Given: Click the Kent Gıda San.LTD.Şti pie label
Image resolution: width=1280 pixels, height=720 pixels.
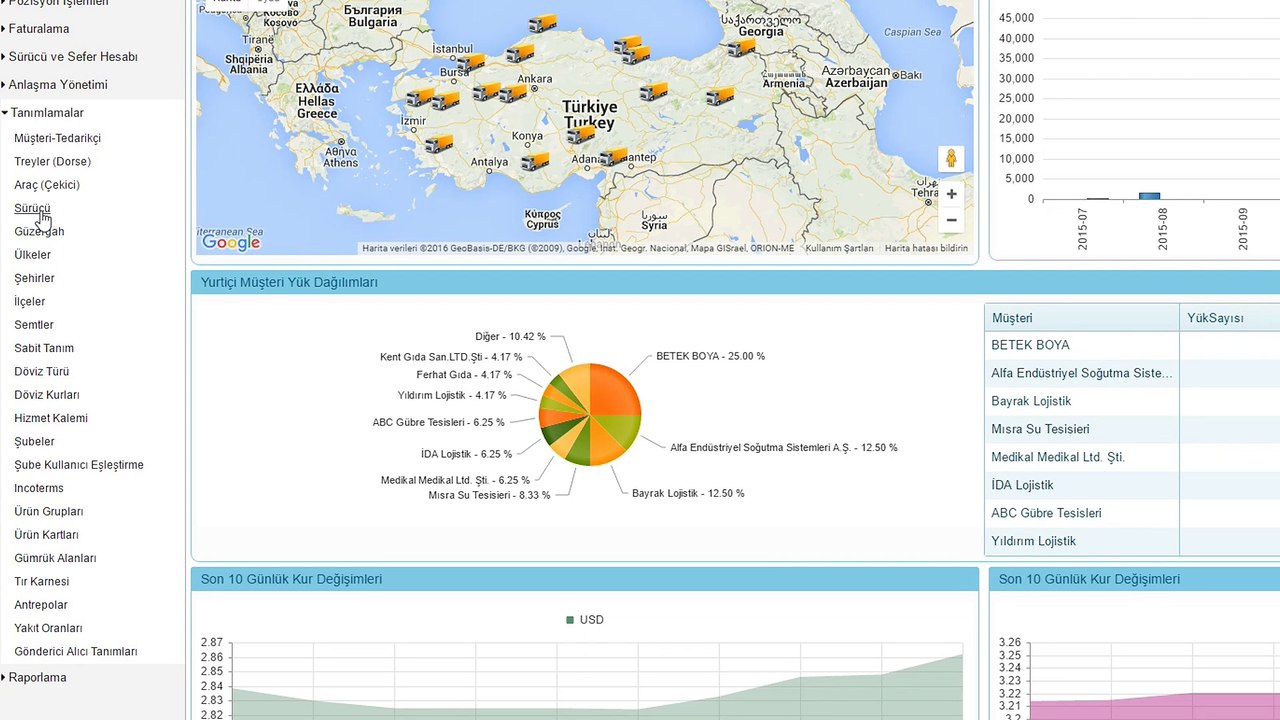Looking at the screenshot, I should point(451,357).
